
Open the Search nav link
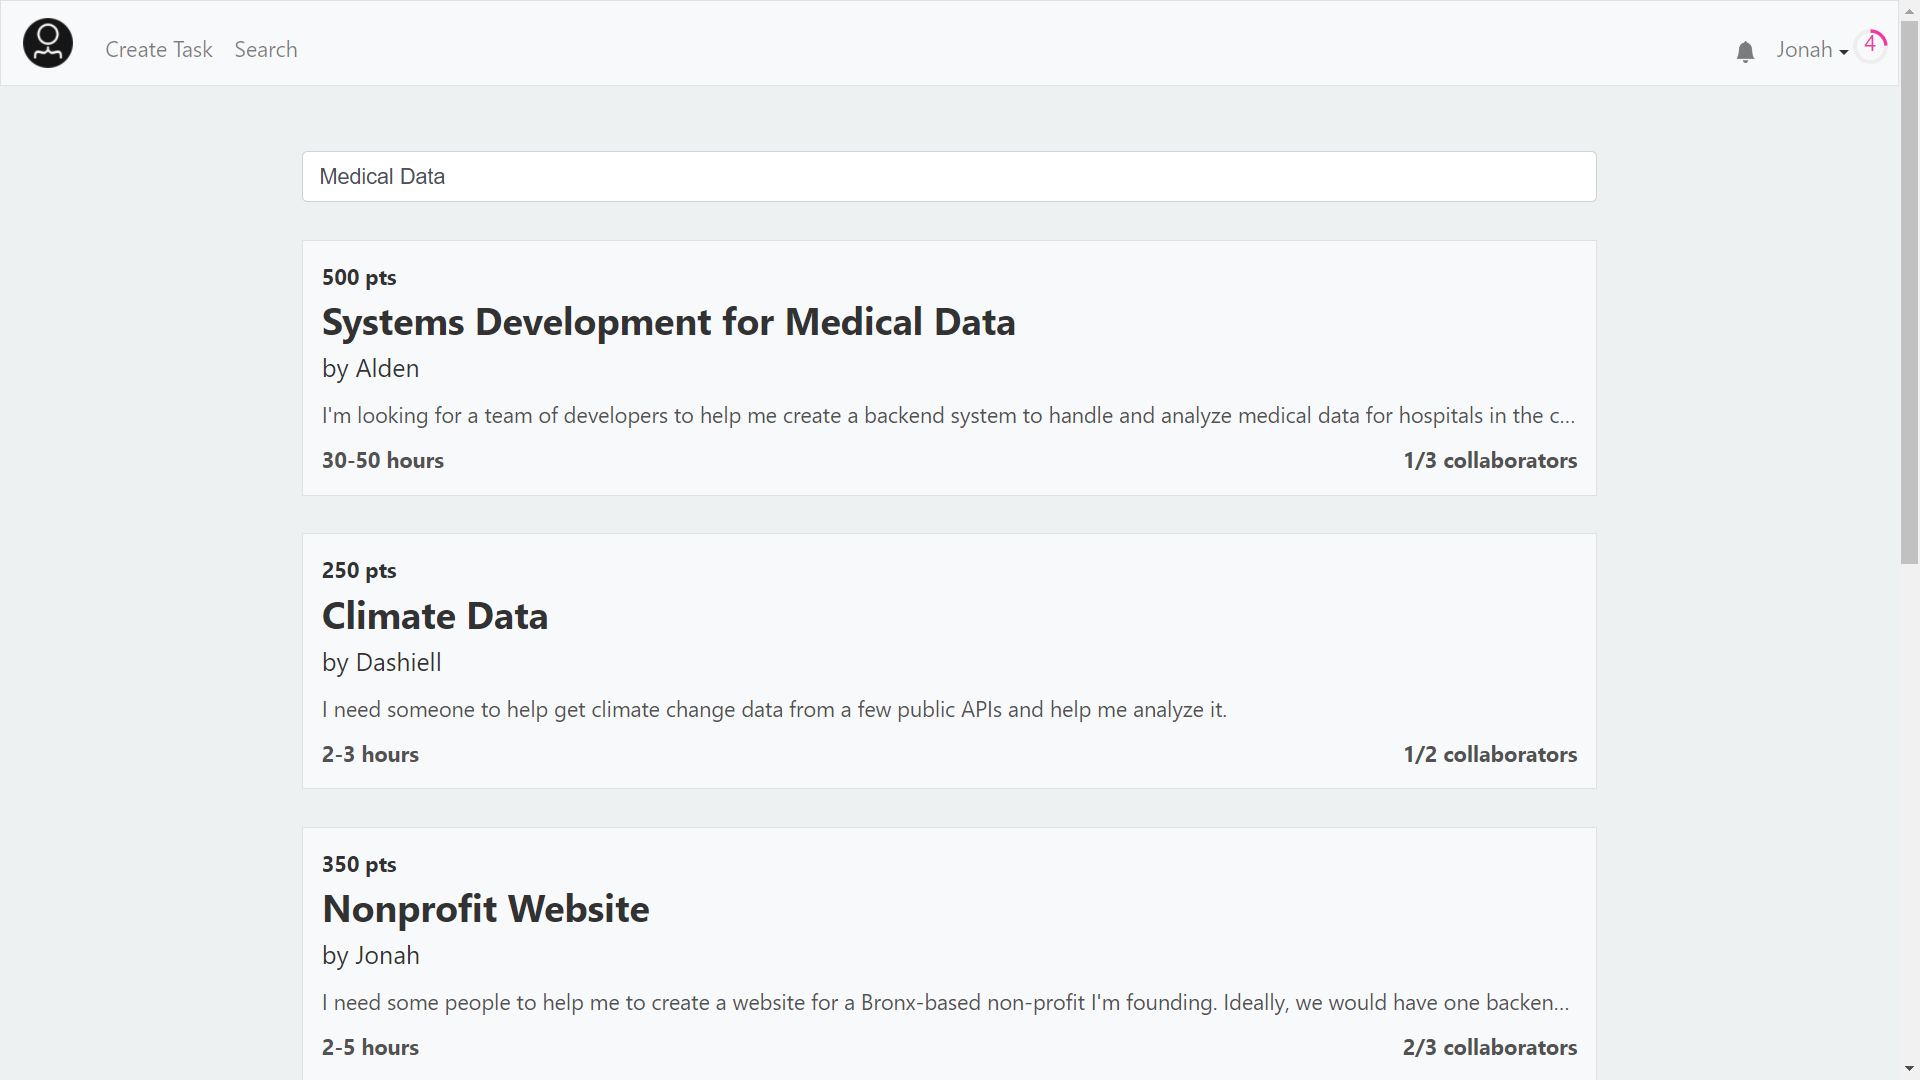pyautogui.click(x=266, y=50)
